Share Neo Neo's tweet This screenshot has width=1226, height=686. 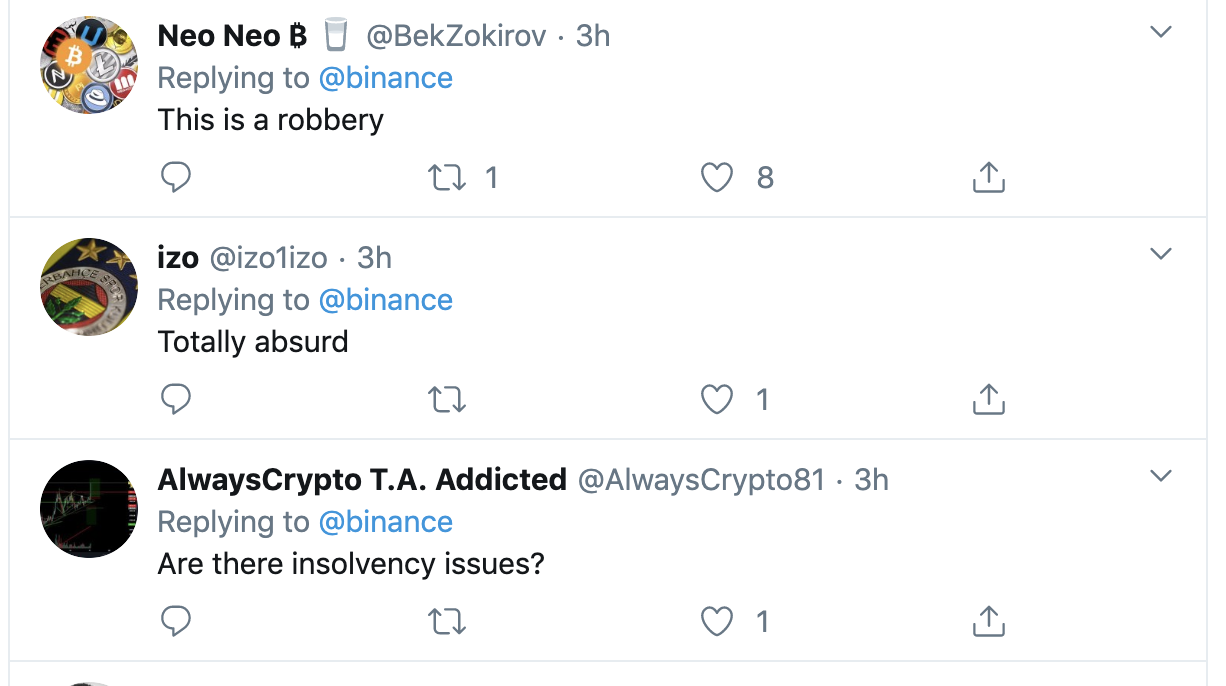pos(988,178)
